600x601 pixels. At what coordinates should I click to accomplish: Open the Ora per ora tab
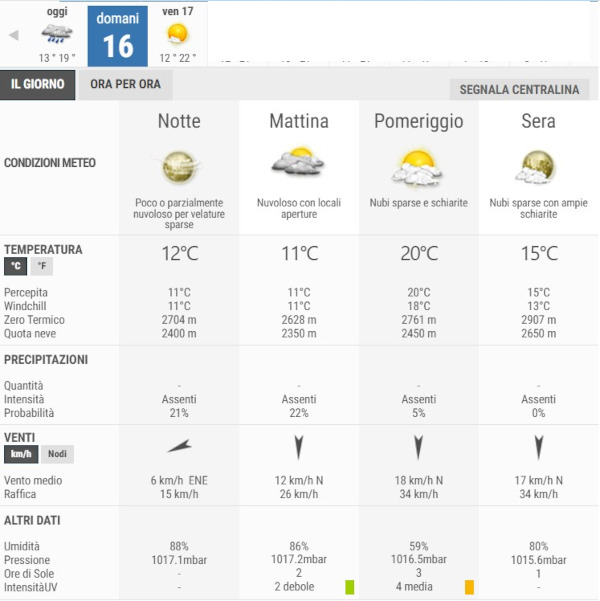[125, 84]
